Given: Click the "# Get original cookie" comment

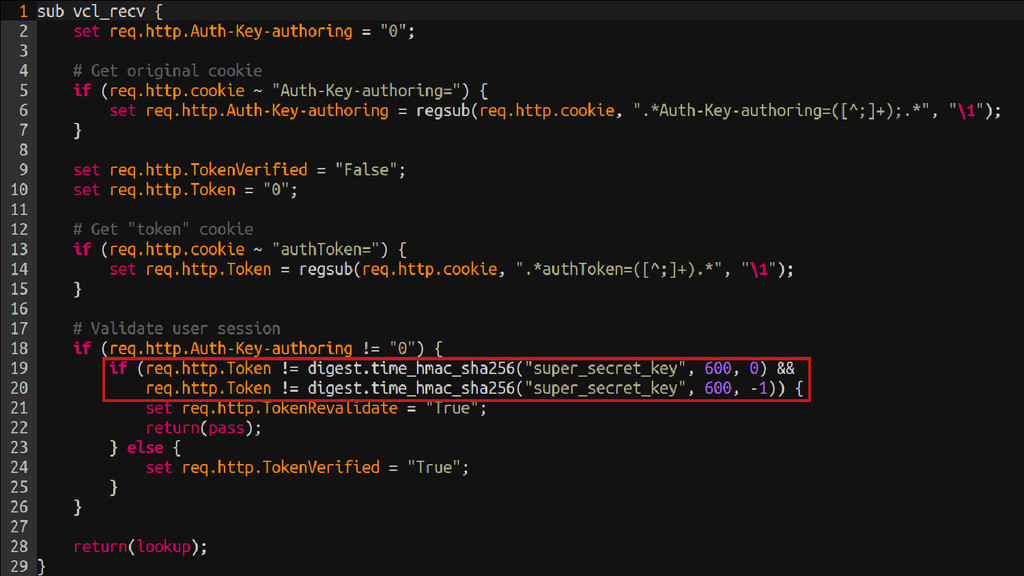Looking at the screenshot, I should (167, 71).
